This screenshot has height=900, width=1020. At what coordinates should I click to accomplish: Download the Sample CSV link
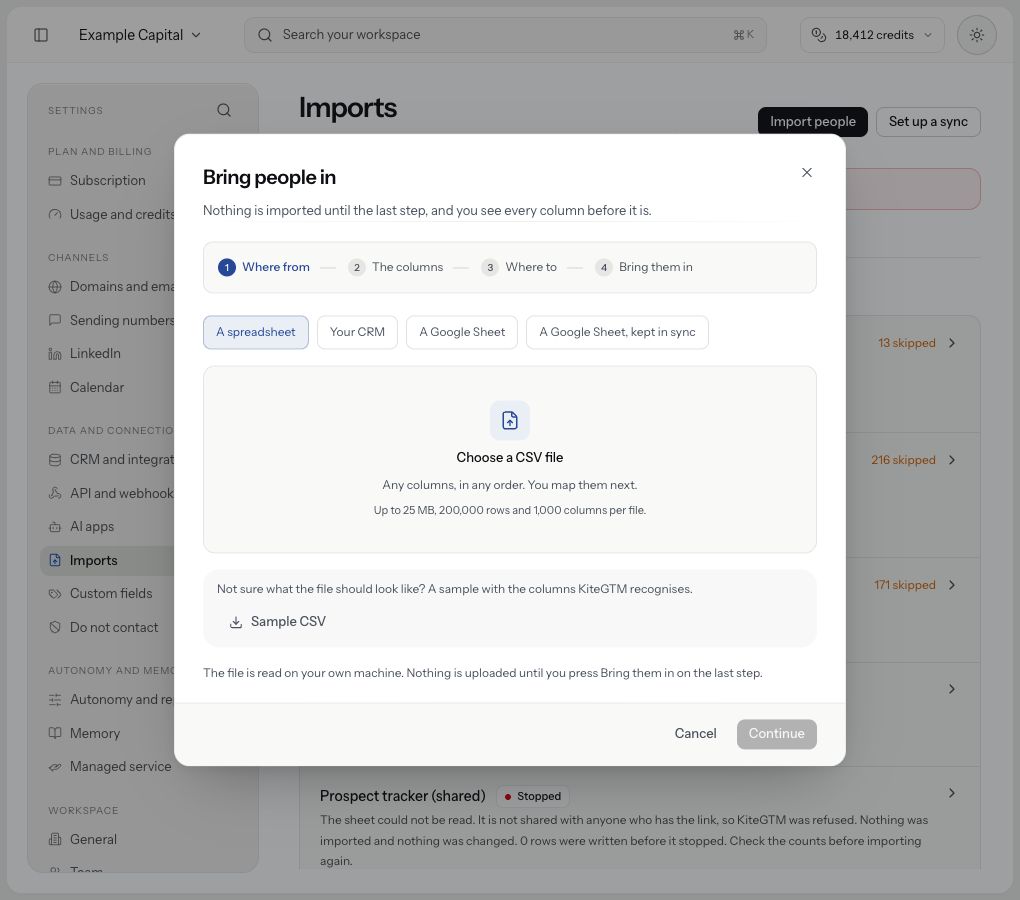(278, 622)
